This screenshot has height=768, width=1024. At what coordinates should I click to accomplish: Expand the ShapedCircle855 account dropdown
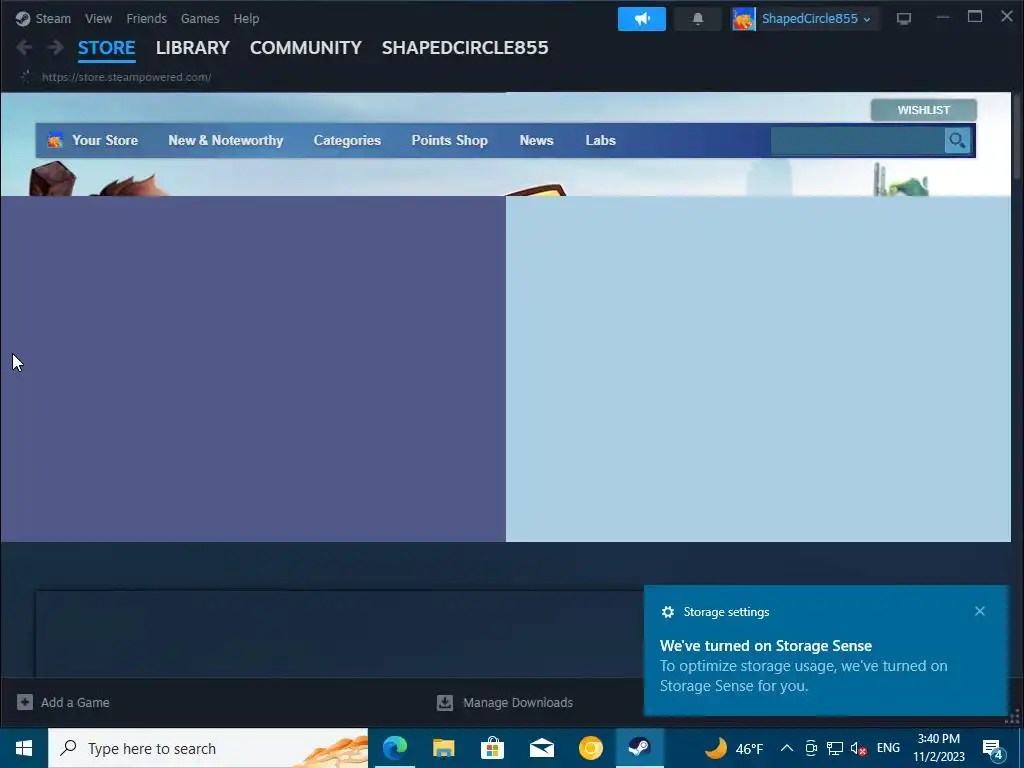pyautogui.click(x=867, y=20)
